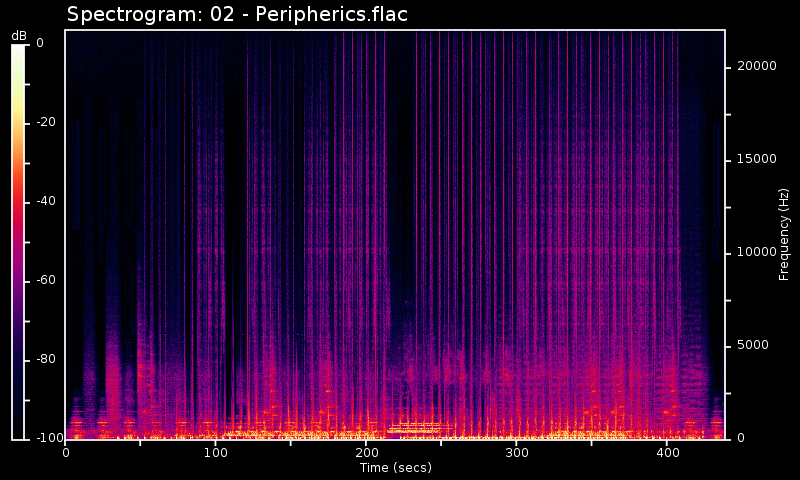Click the '20000' frequency axis label
The width and height of the screenshot is (800, 480).
tap(756, 66)
